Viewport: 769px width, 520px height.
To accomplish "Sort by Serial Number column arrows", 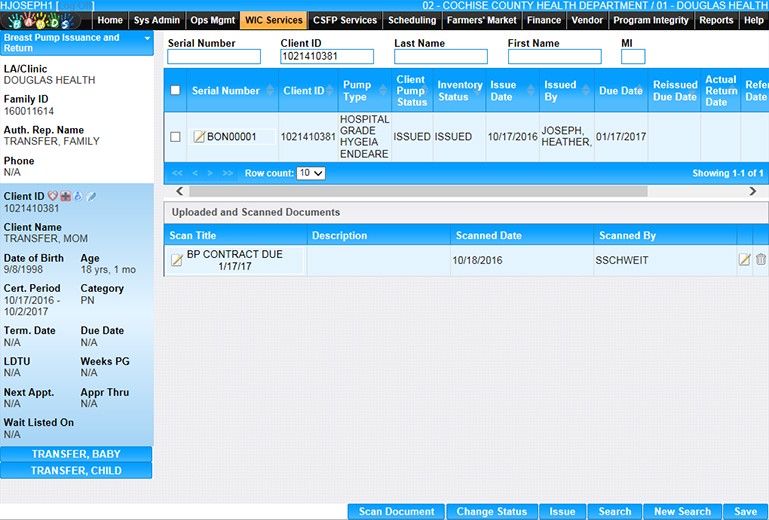I will pos(269,91).
